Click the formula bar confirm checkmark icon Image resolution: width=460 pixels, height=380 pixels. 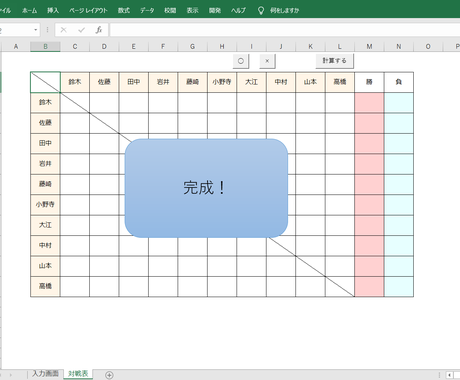pyautogui.click(x=81, y=30)
